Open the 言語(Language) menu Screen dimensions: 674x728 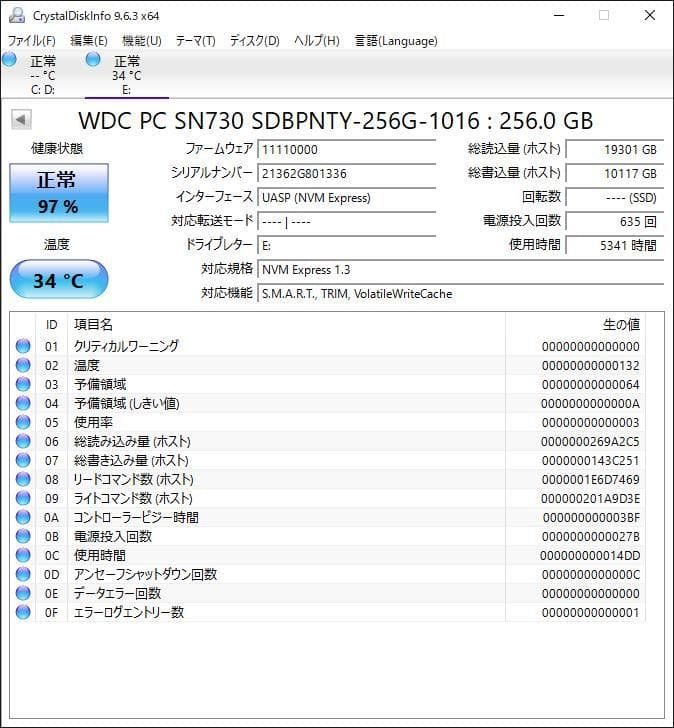point(396,41)
